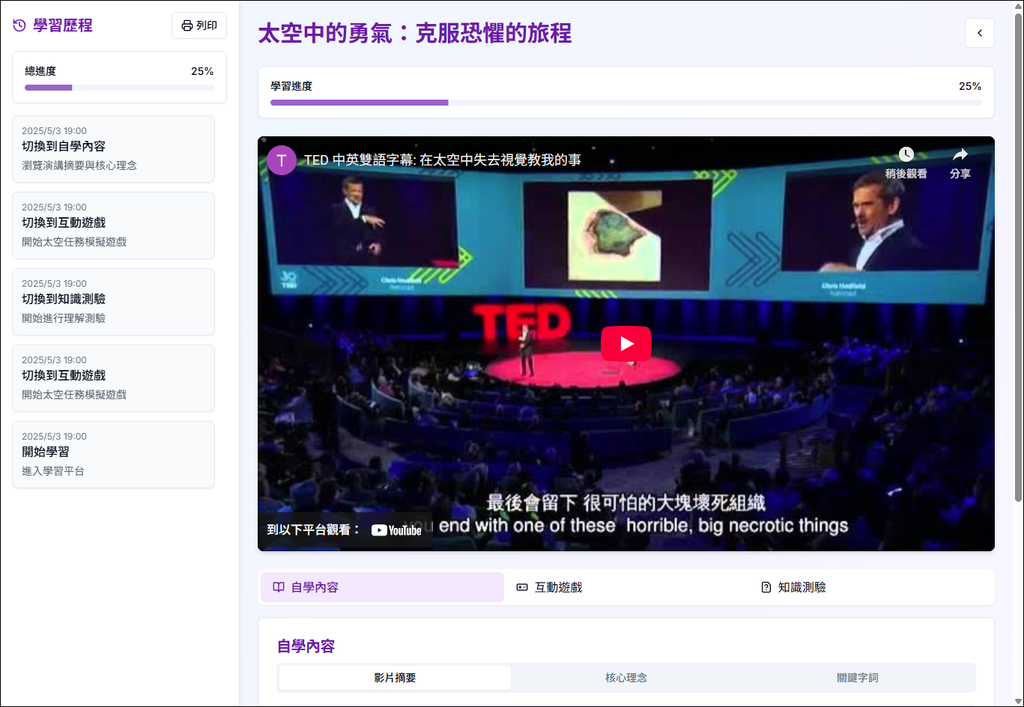The height and width of the screenshot is (707, 1024).
Task: Select the 影片摘要 sub-tab
Action: click(395, 678)
